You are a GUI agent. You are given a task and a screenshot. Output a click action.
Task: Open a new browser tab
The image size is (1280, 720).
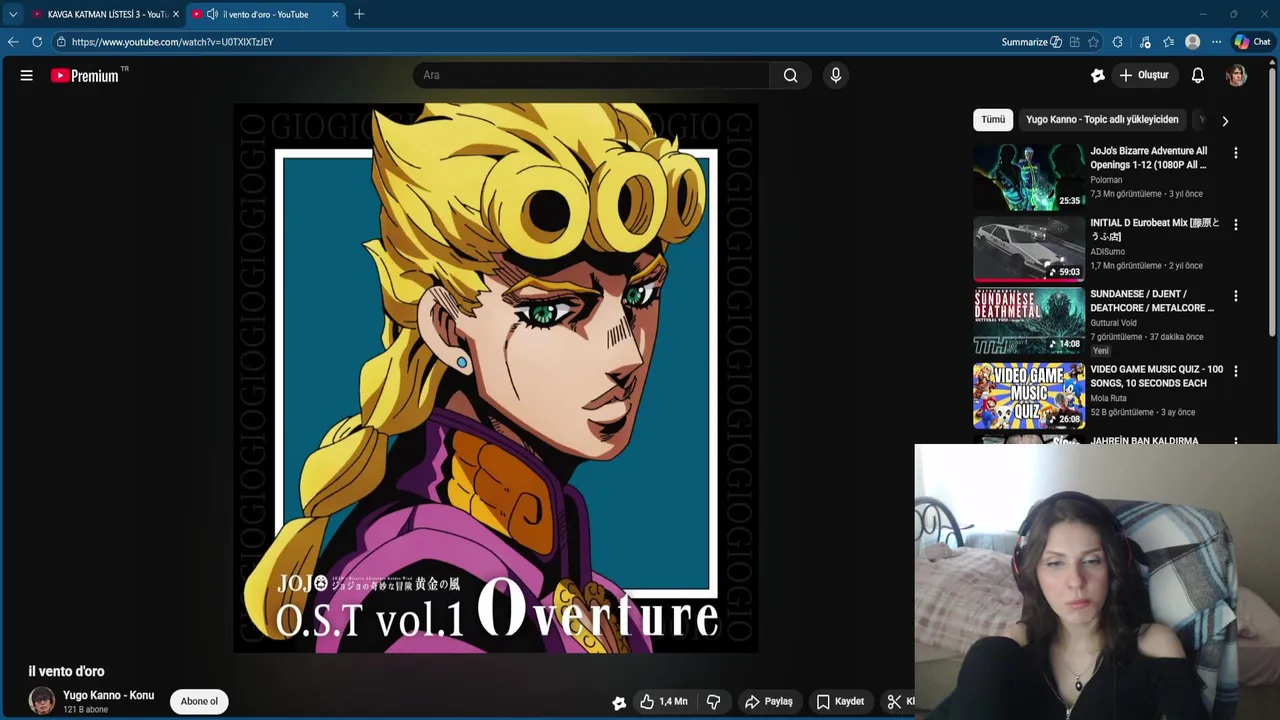pyautogui.click(x=359, y=14)
